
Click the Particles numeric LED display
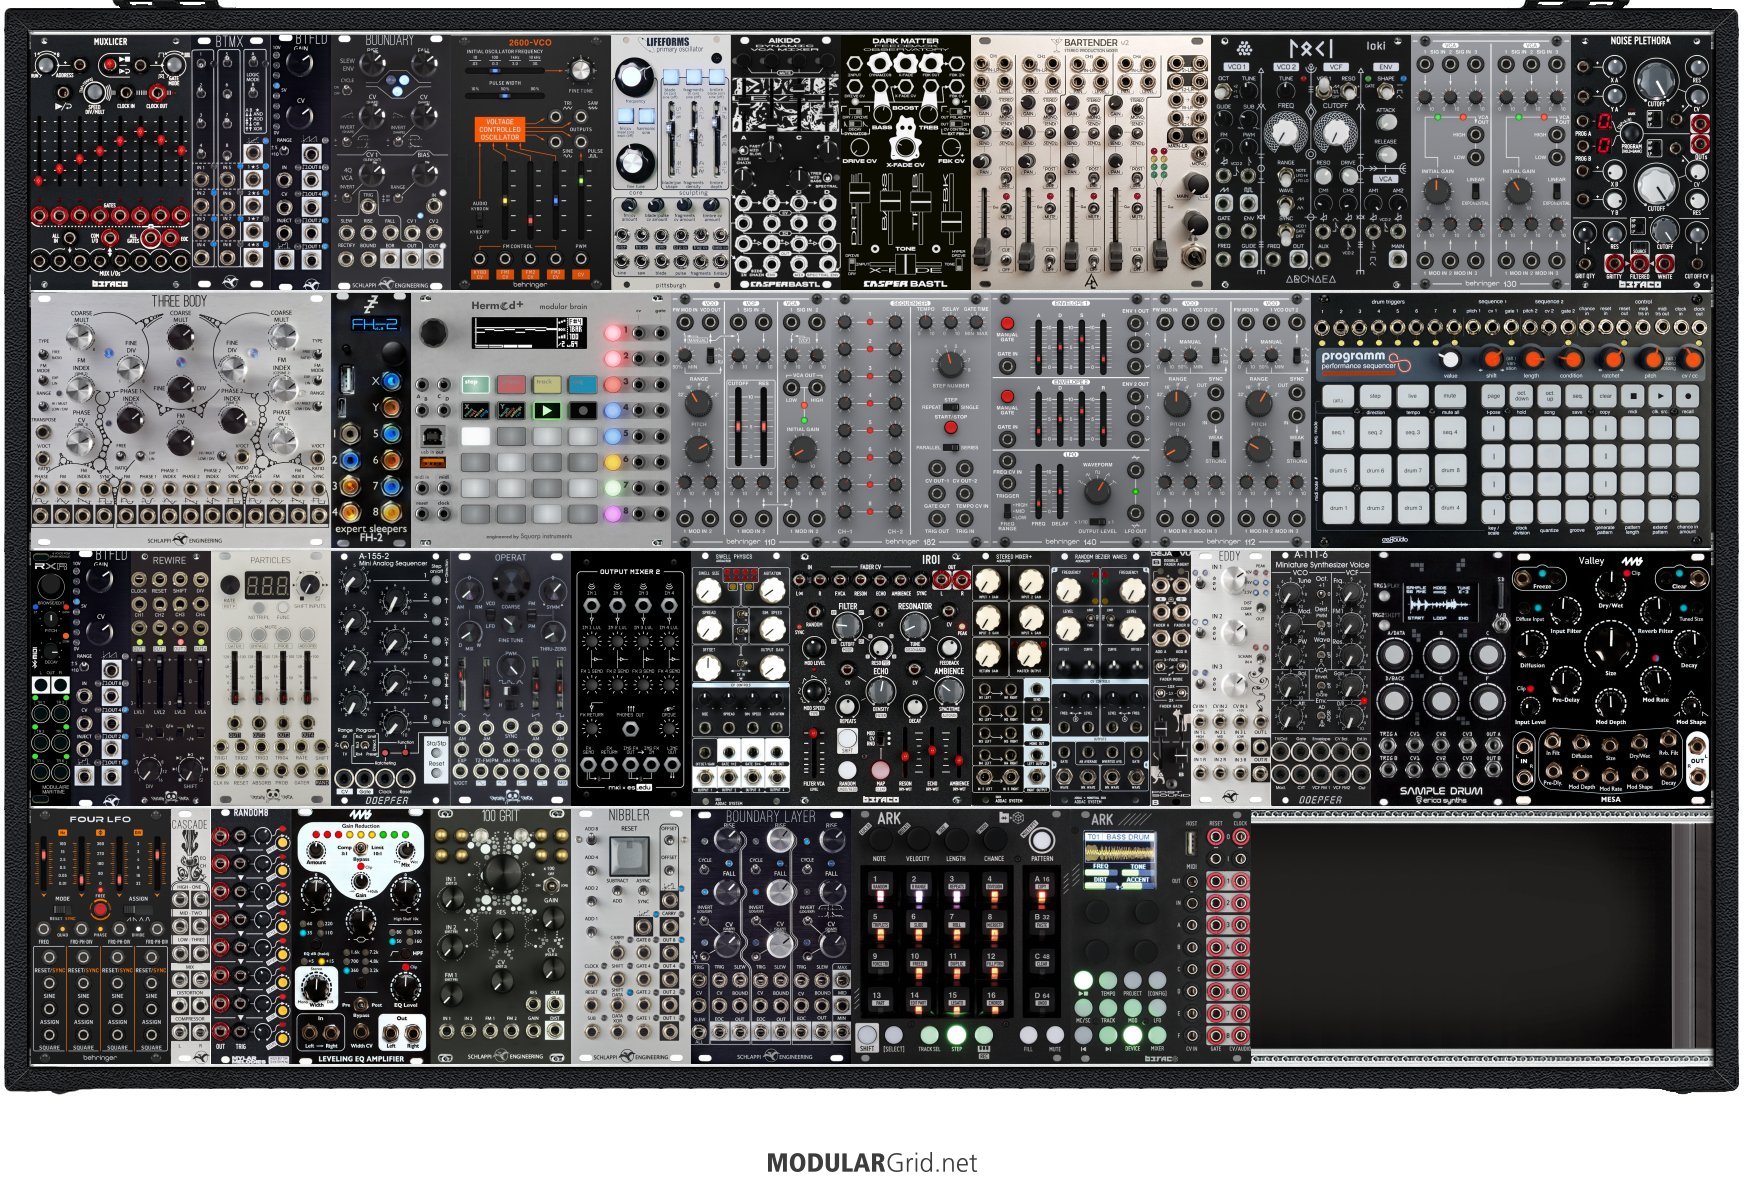click(x=269, y=585)
